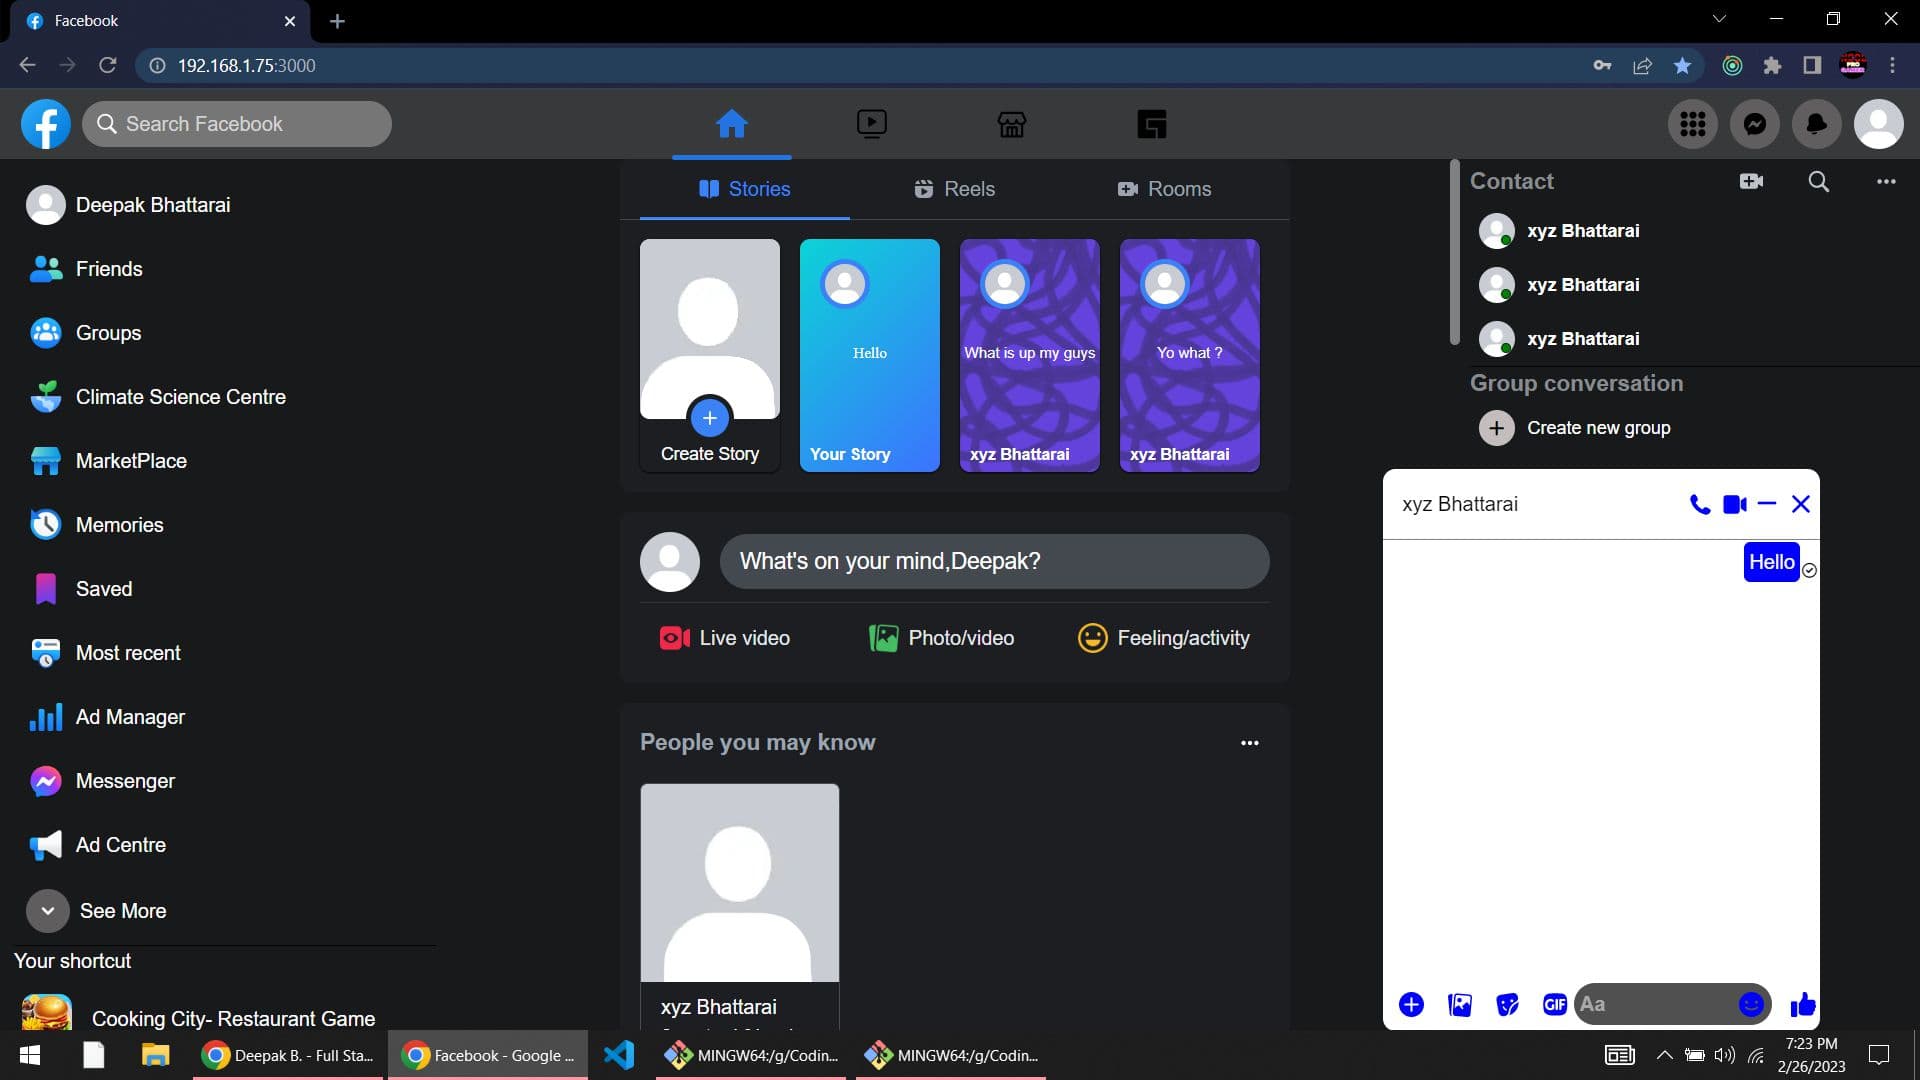Image resolution: width=1920 pixels, height=1080 pixels.
Task: Open Ad Manager in left sidebar
Action: click(x=107, y=717)
